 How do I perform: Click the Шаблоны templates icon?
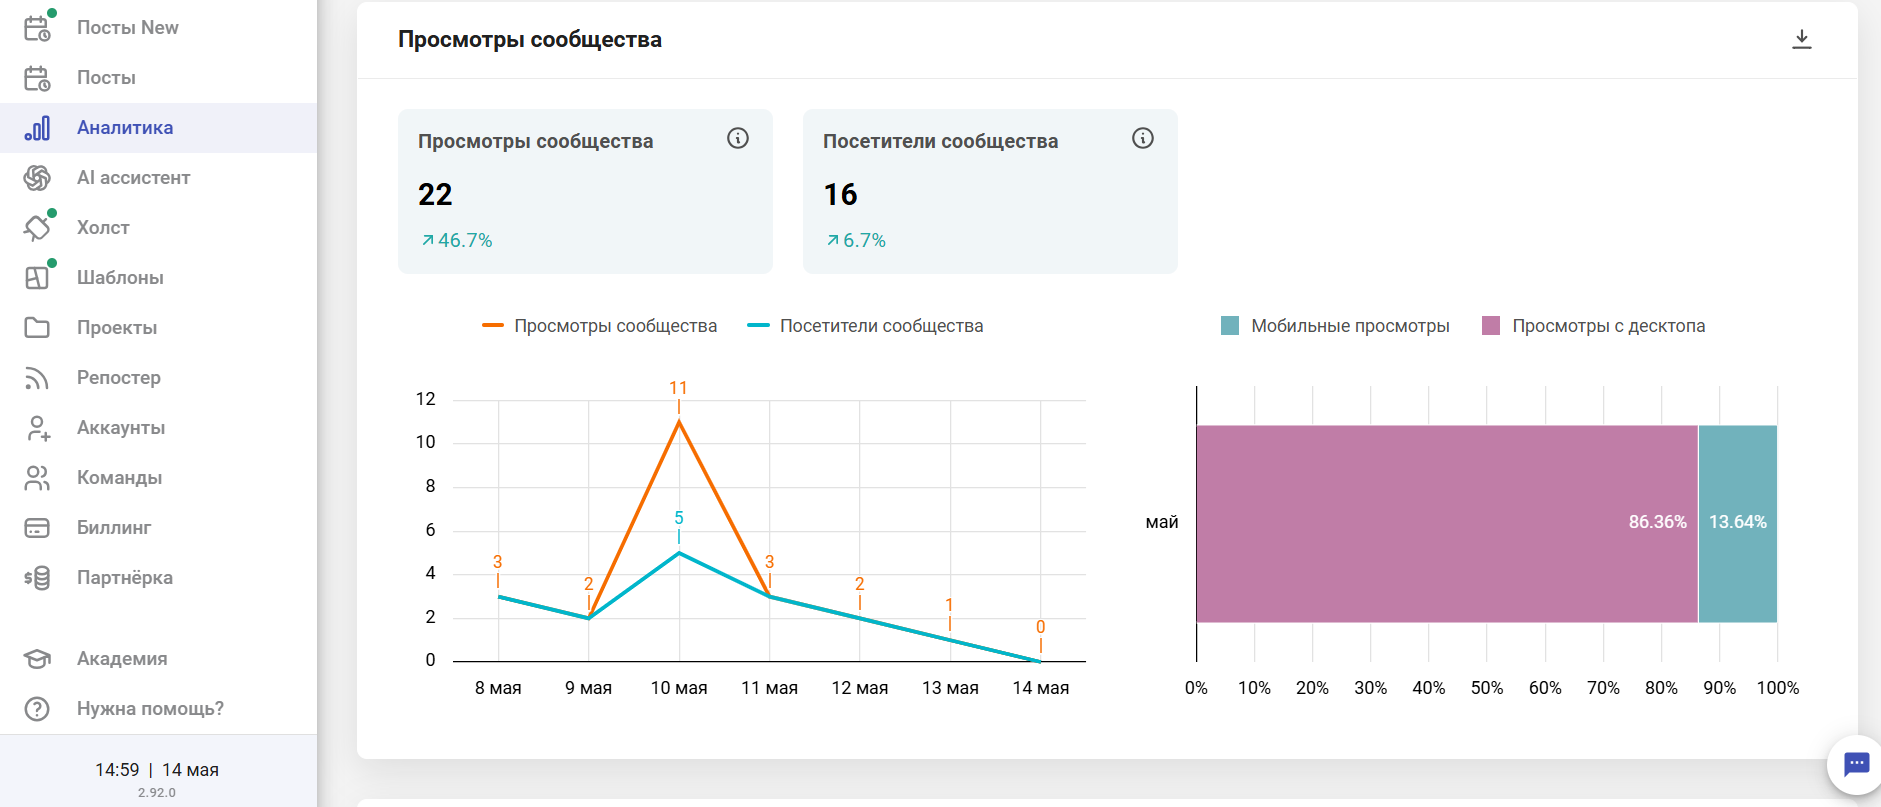37,278
